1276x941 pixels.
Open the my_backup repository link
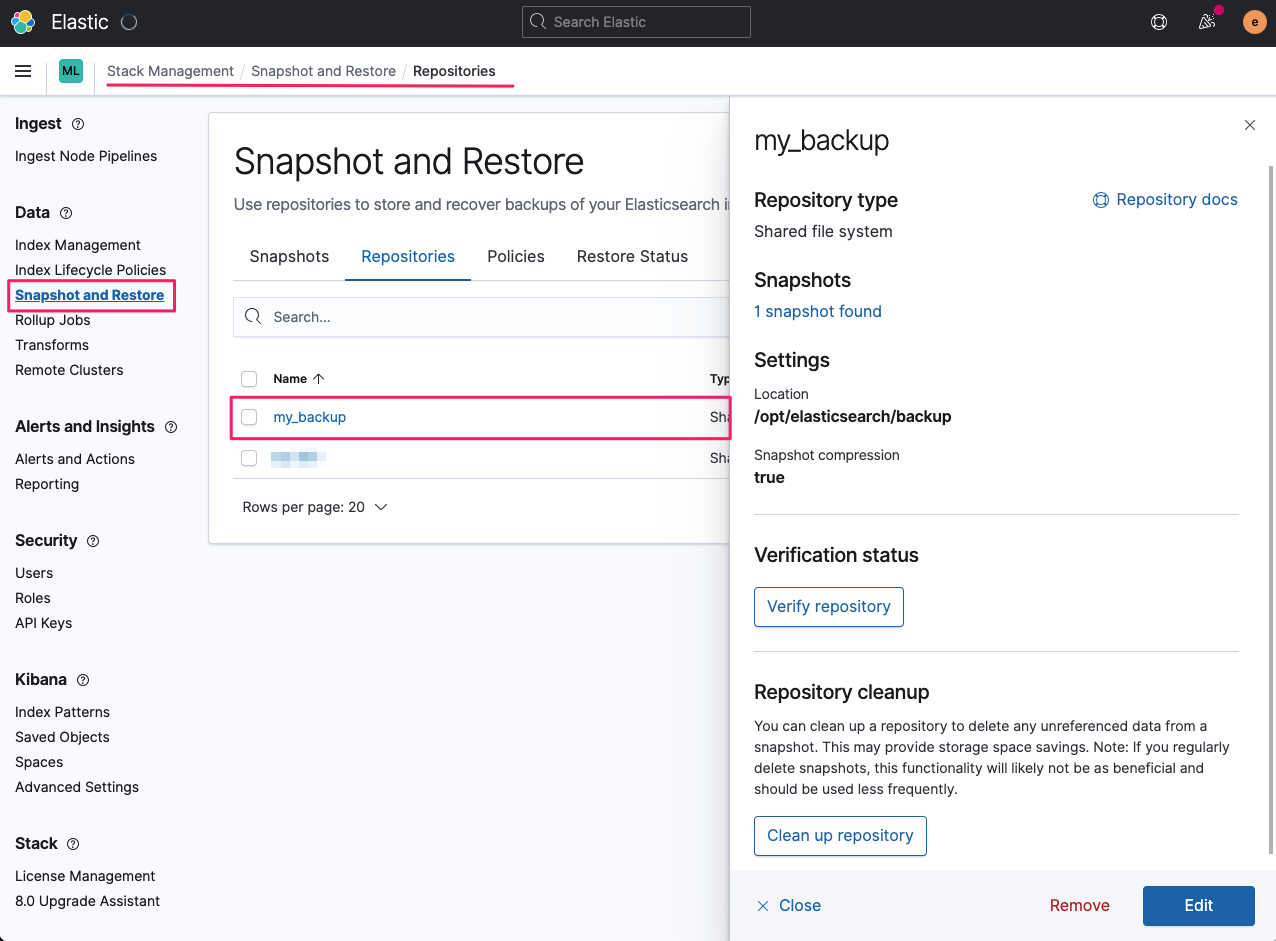pyautogui.click(x=310, y=417)
